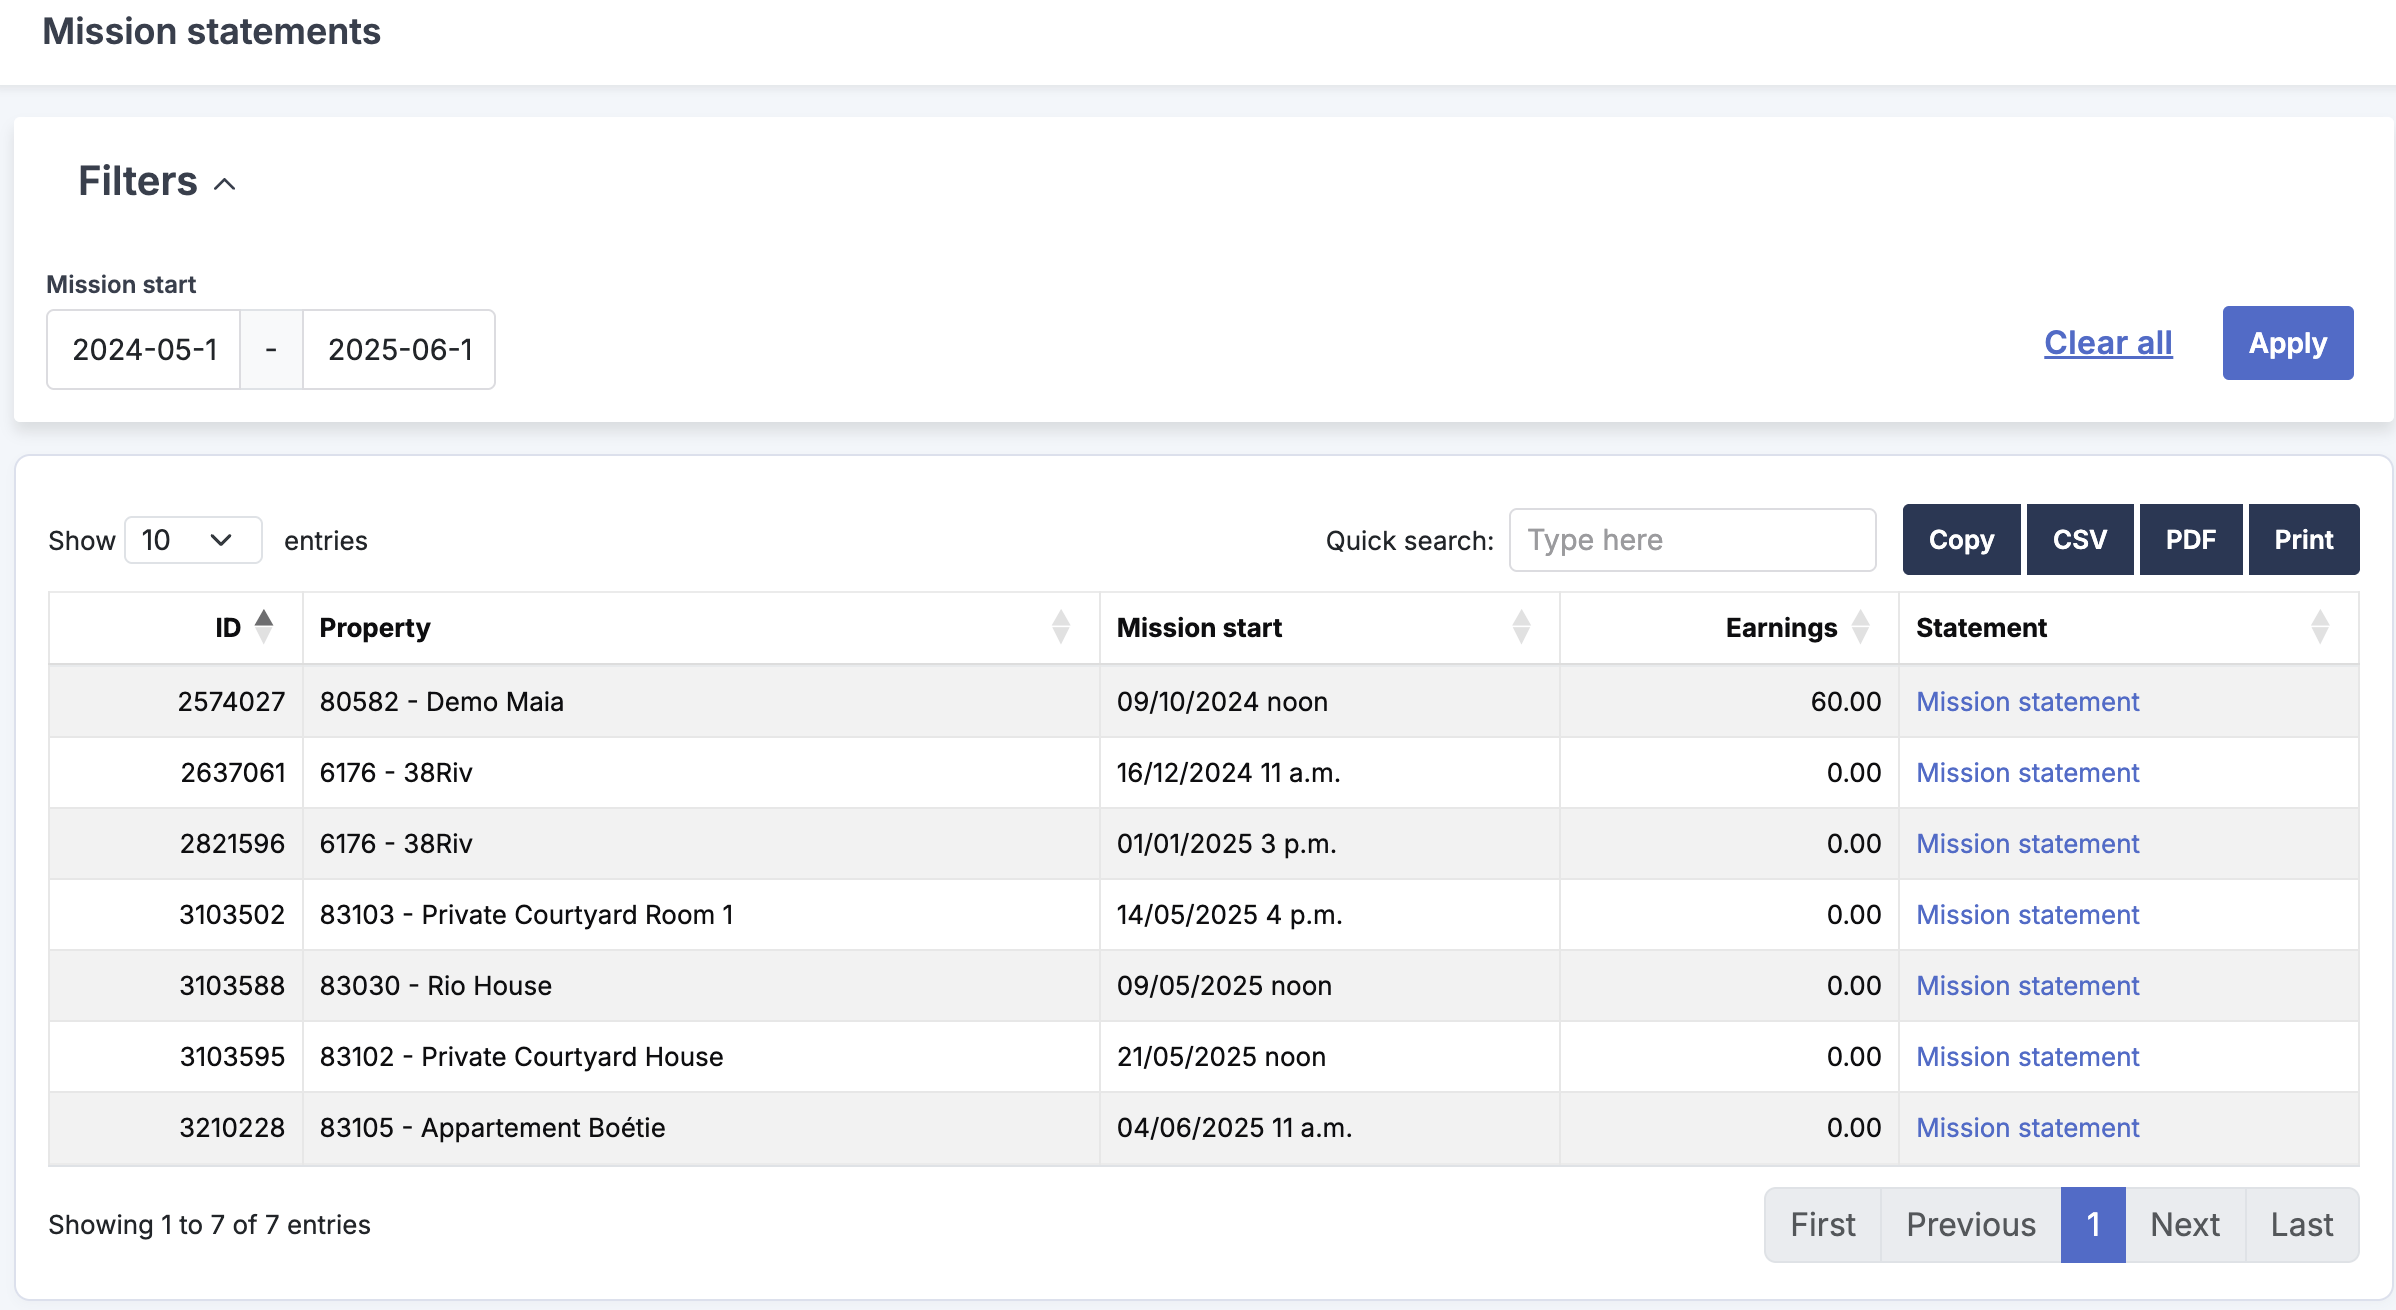Click the Clear all link

[2108, 343]
